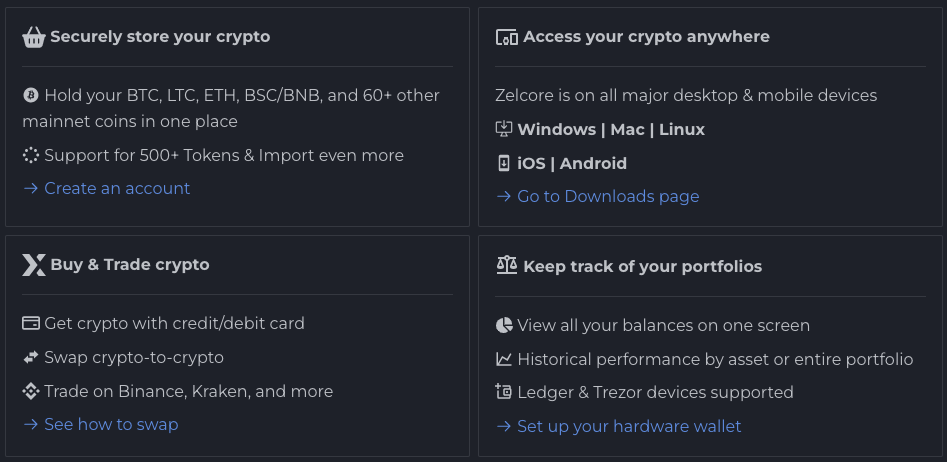Viewport: 947px width, 462px height.
Task: Click the basket icon beside Securely store your crypto
Action: (x=34, y=37)
